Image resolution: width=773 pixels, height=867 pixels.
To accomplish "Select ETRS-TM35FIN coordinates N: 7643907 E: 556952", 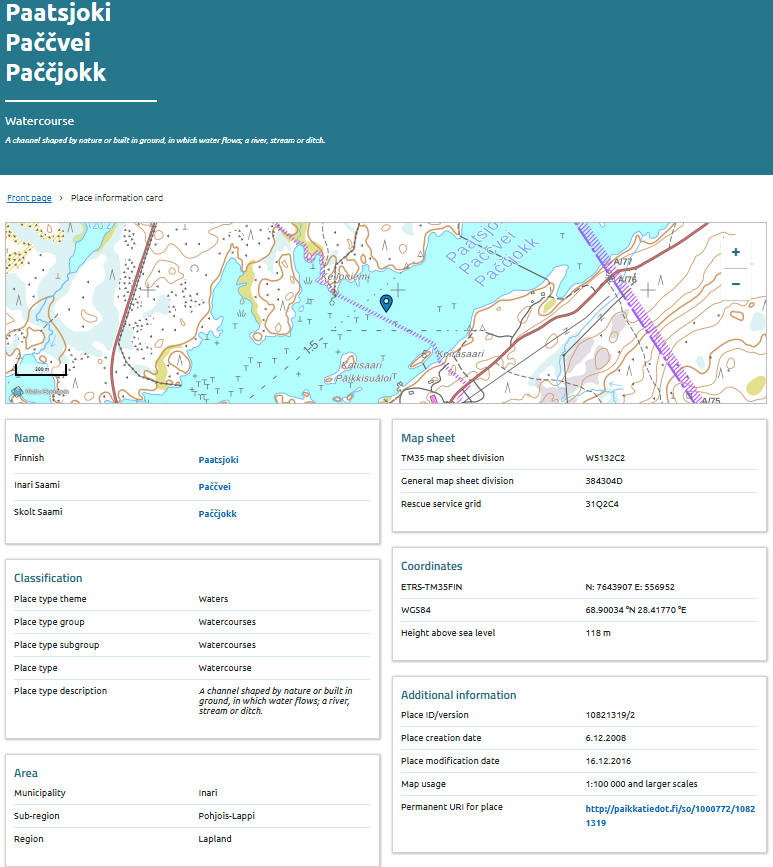I will click(x=630, y=587).
